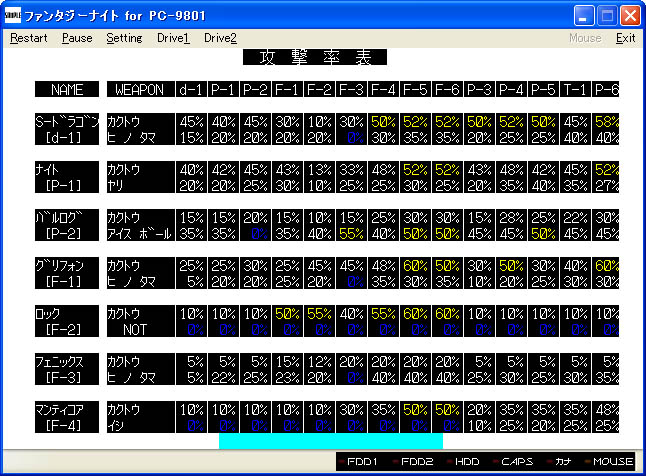646x476 pixels.
Task: Click the HDD status indicator
Action: 463,462
